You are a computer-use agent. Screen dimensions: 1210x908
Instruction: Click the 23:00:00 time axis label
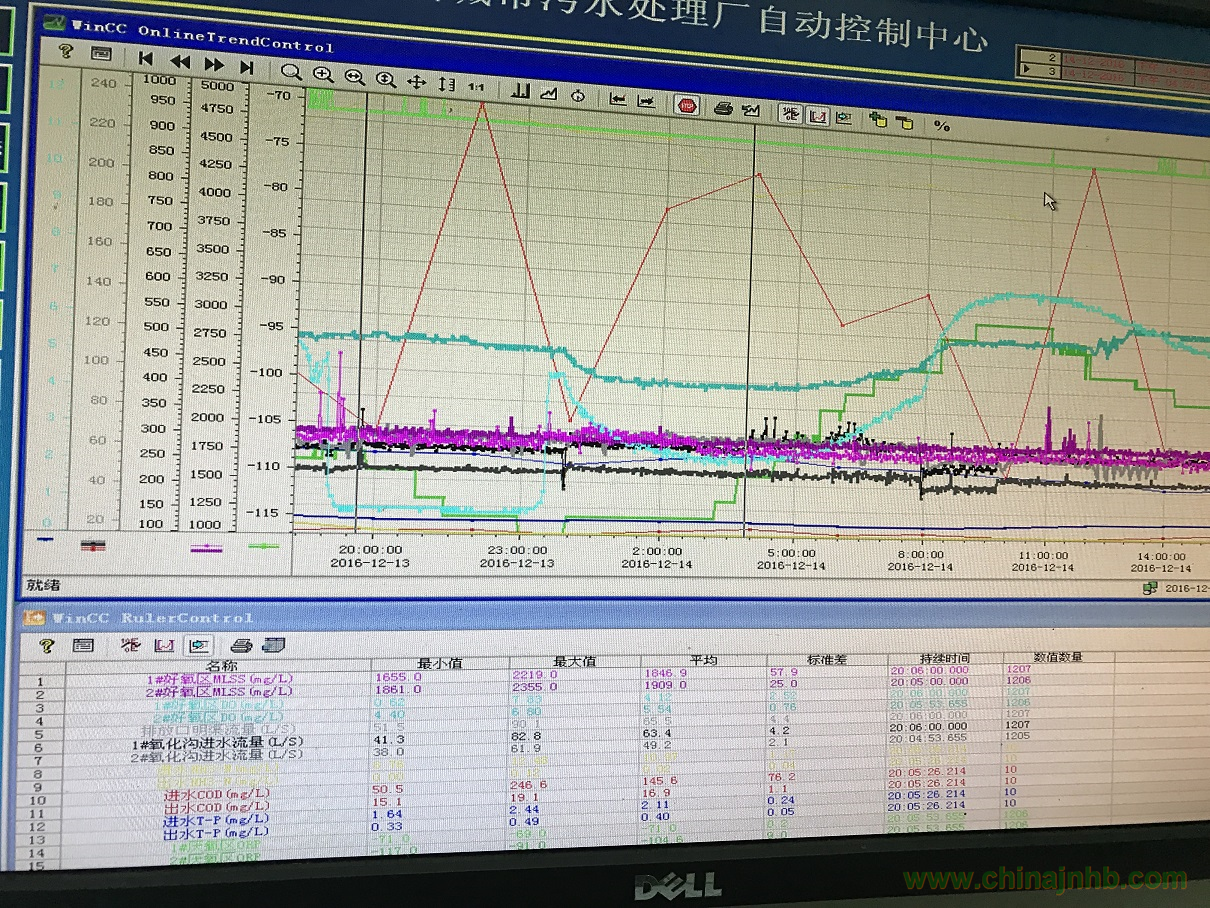[517, 550]
